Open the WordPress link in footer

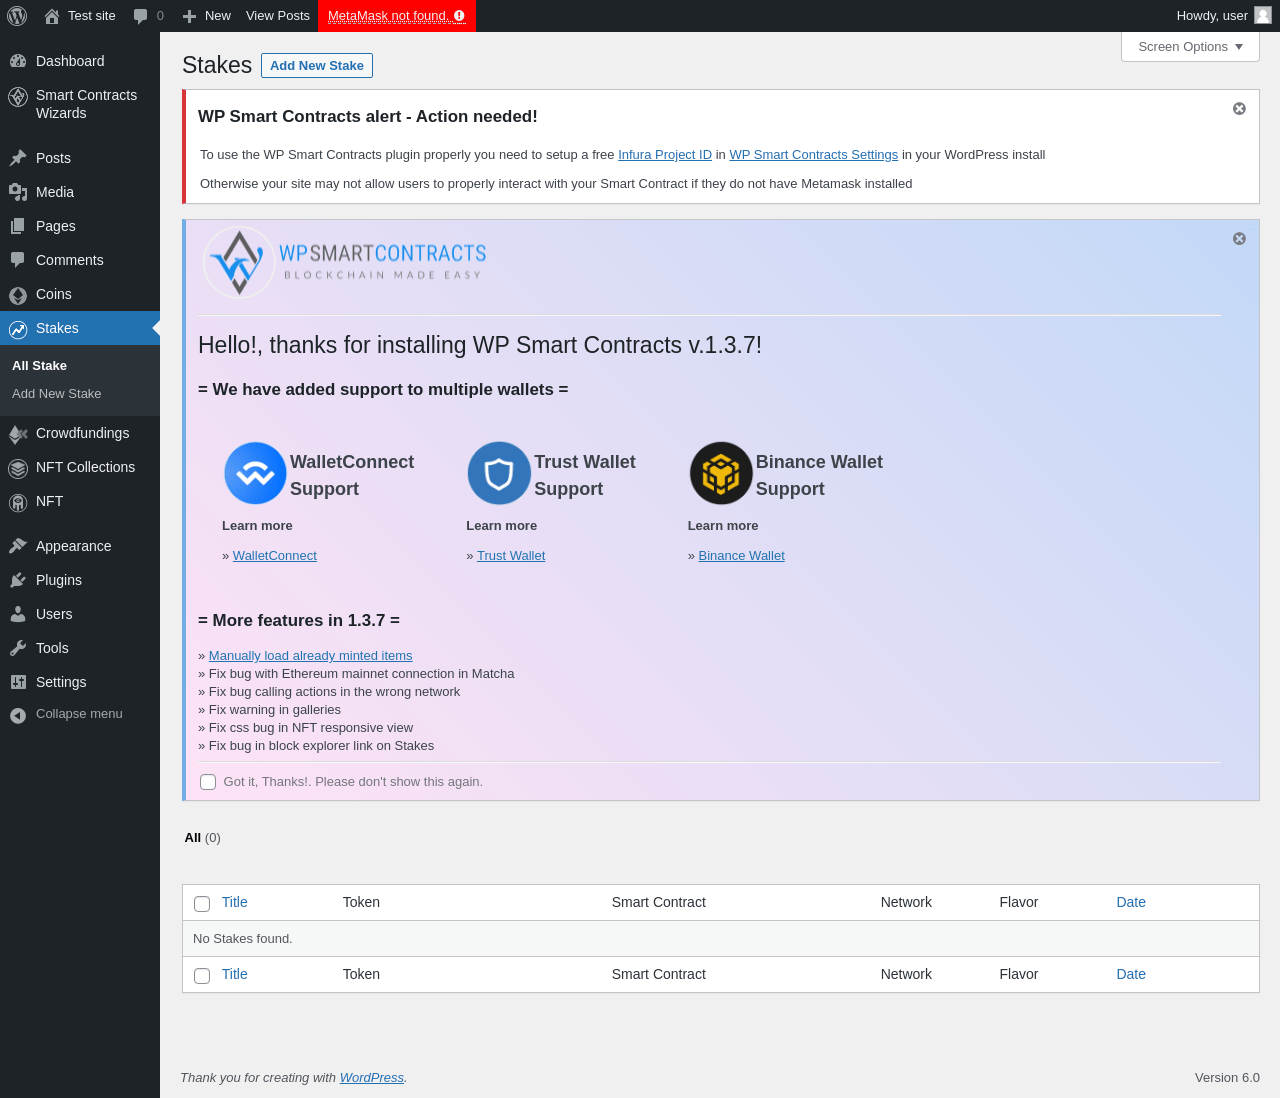point(372,1078)
